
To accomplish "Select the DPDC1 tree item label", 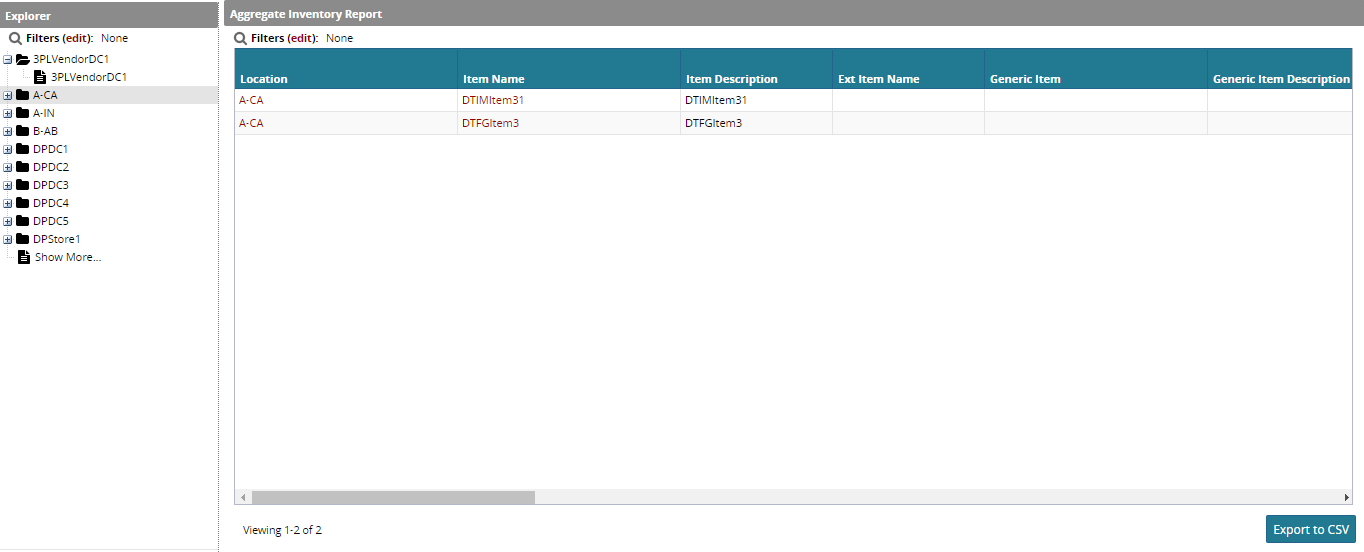I will pyautogui.click(x=51, y=149).
